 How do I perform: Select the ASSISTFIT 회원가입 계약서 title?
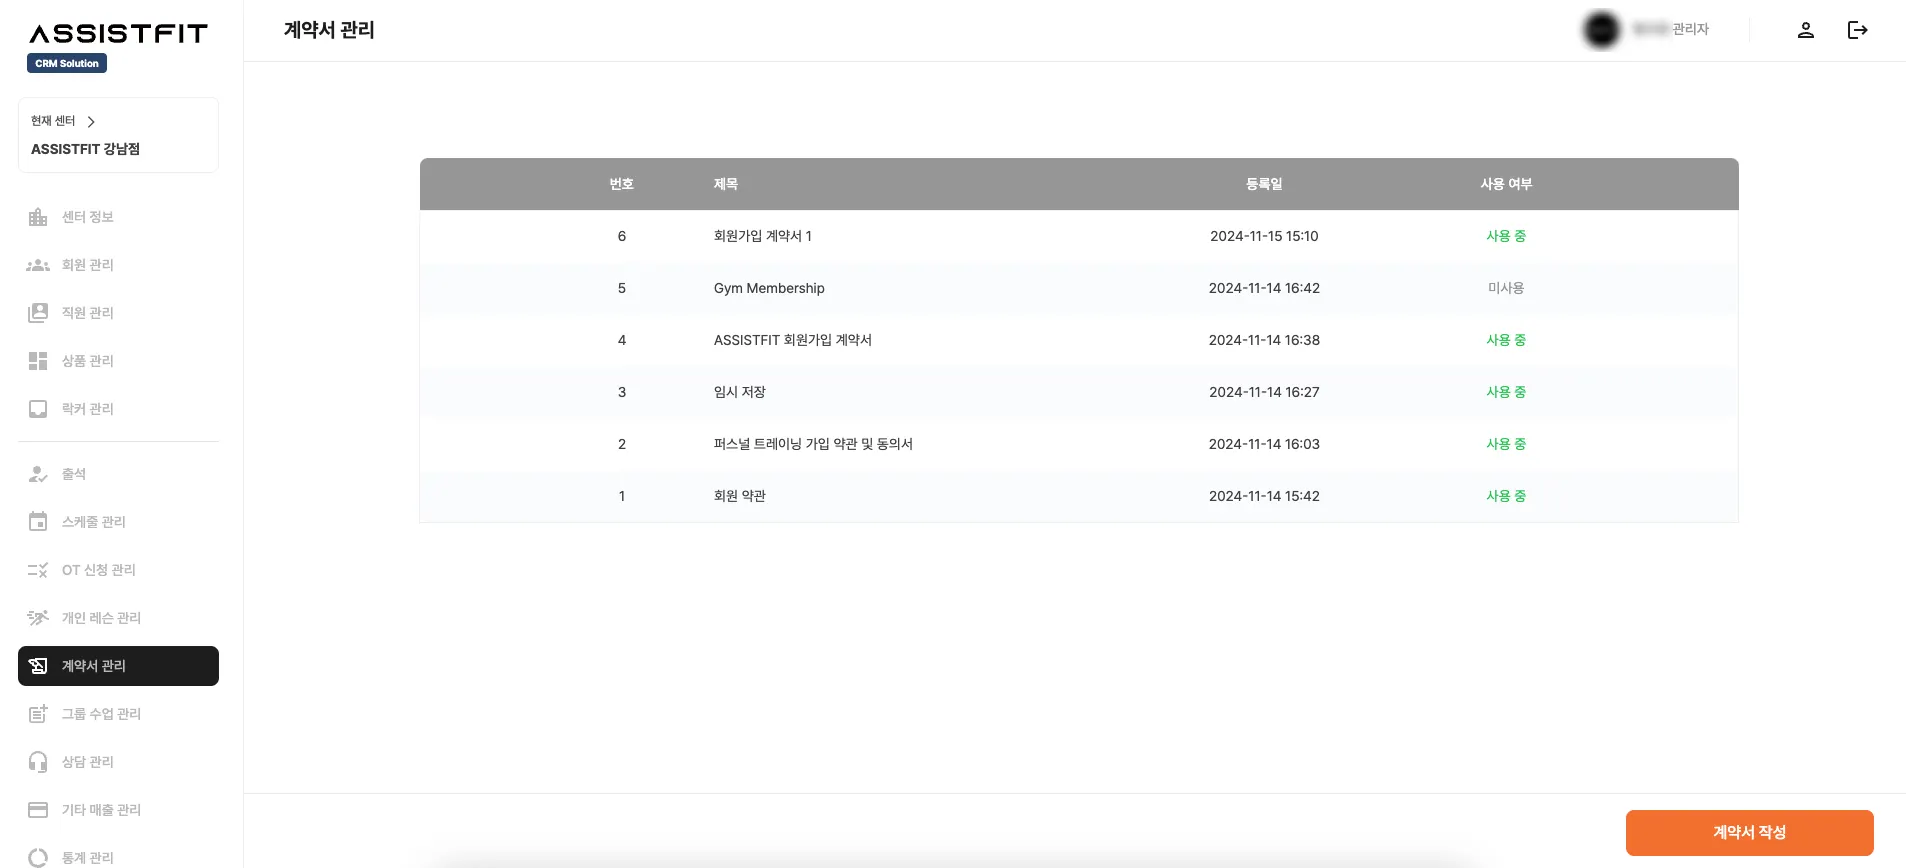[792, 340]
